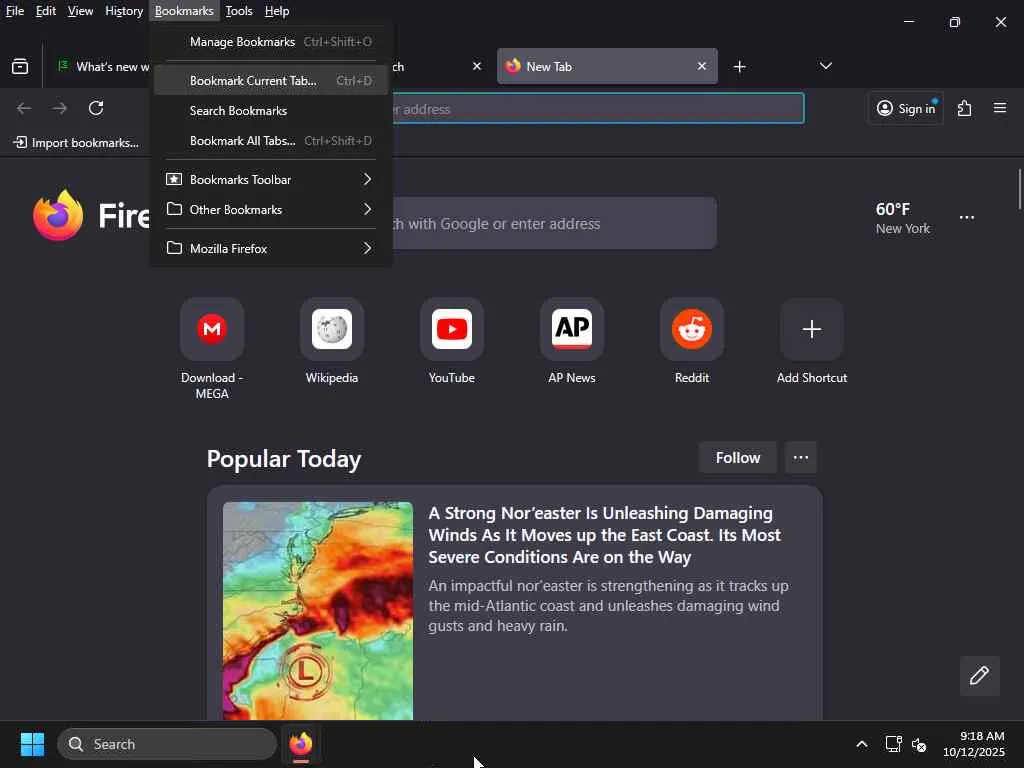The height and width of the screenshot is (768, 1024).
Task: Open the Windows Start menu
Action: point(32,744)
